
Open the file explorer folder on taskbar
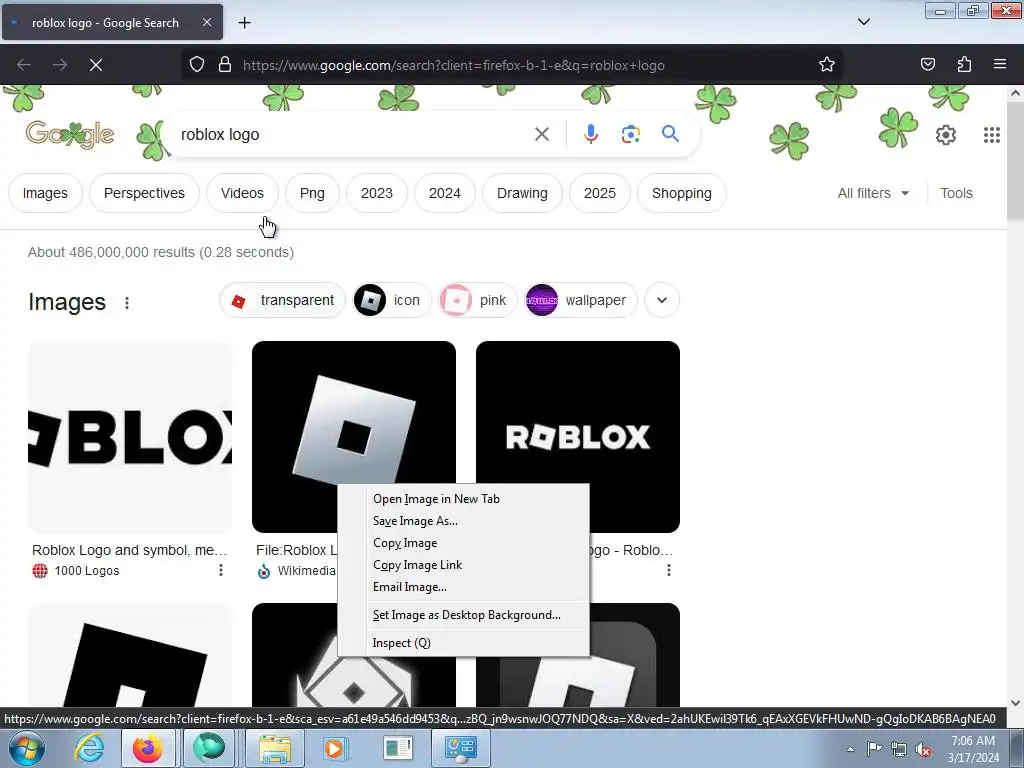[275, 748]
